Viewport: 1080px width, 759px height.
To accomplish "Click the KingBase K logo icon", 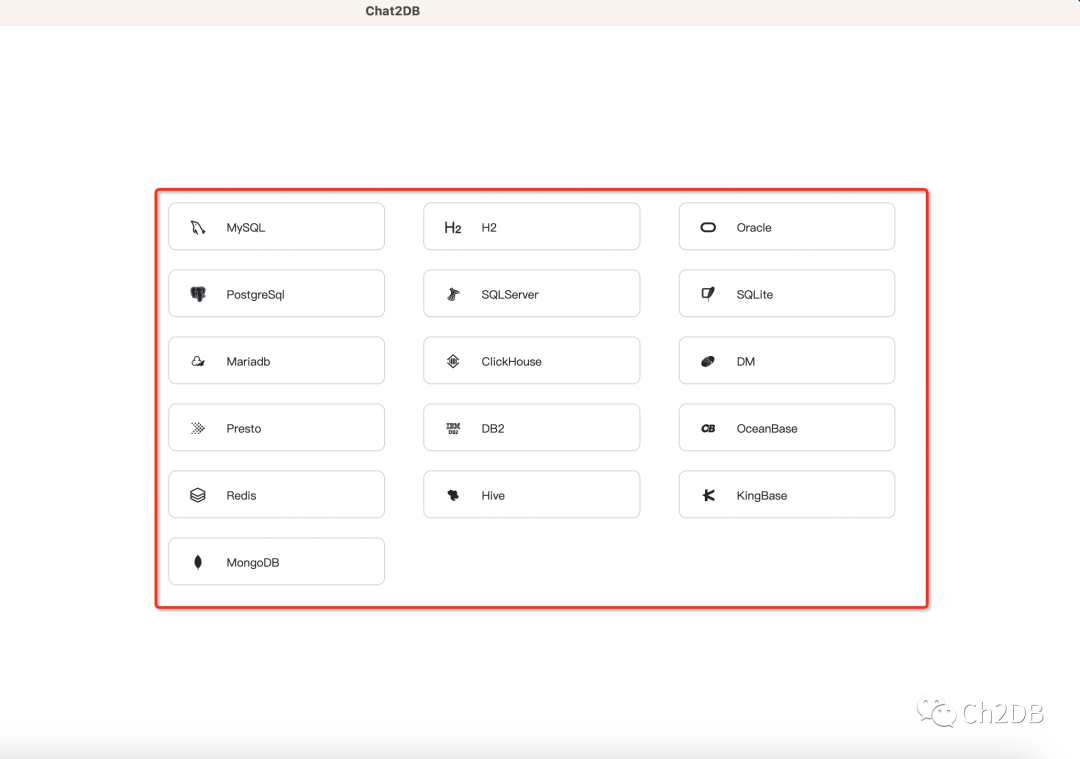I will point(708,495).
